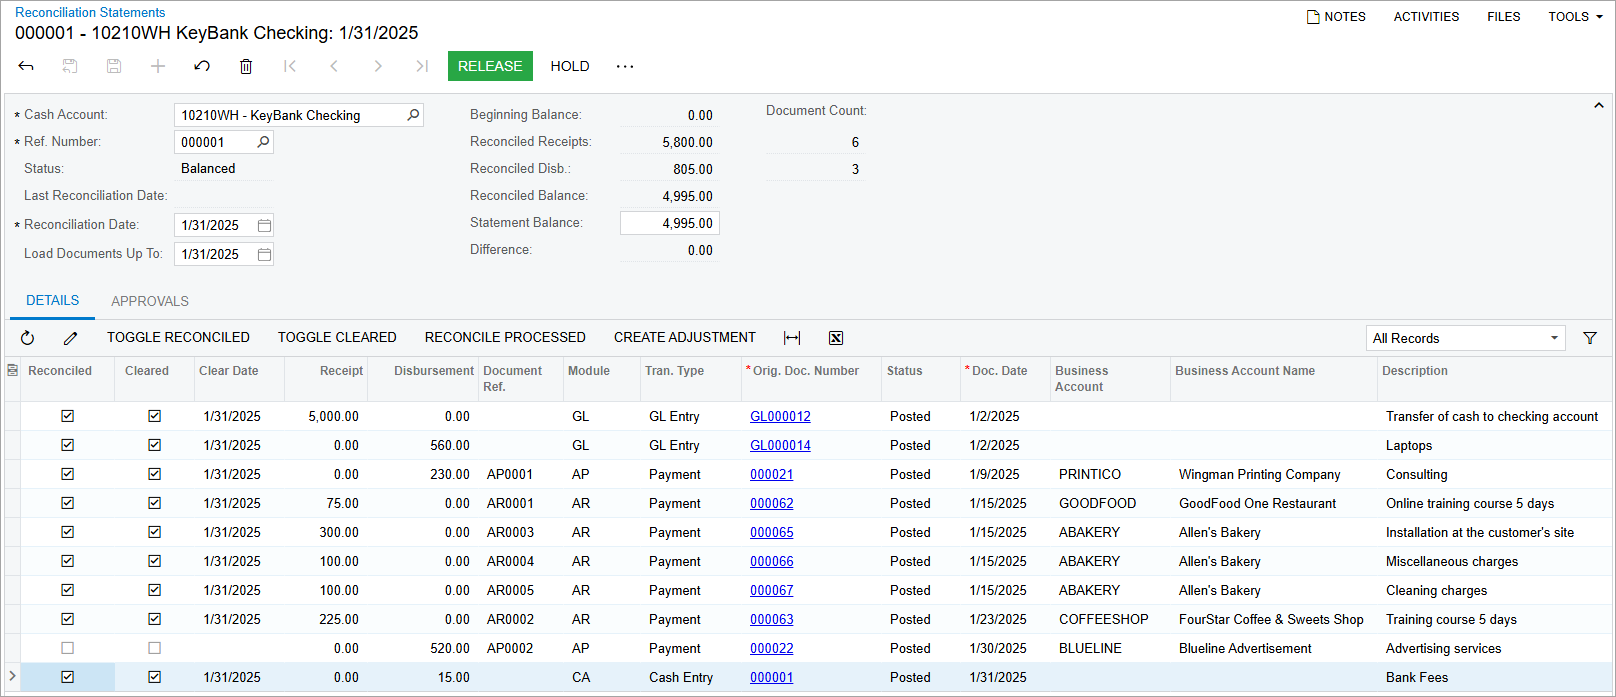Open the ACTIVITIES menu item

pos(1426,17)
